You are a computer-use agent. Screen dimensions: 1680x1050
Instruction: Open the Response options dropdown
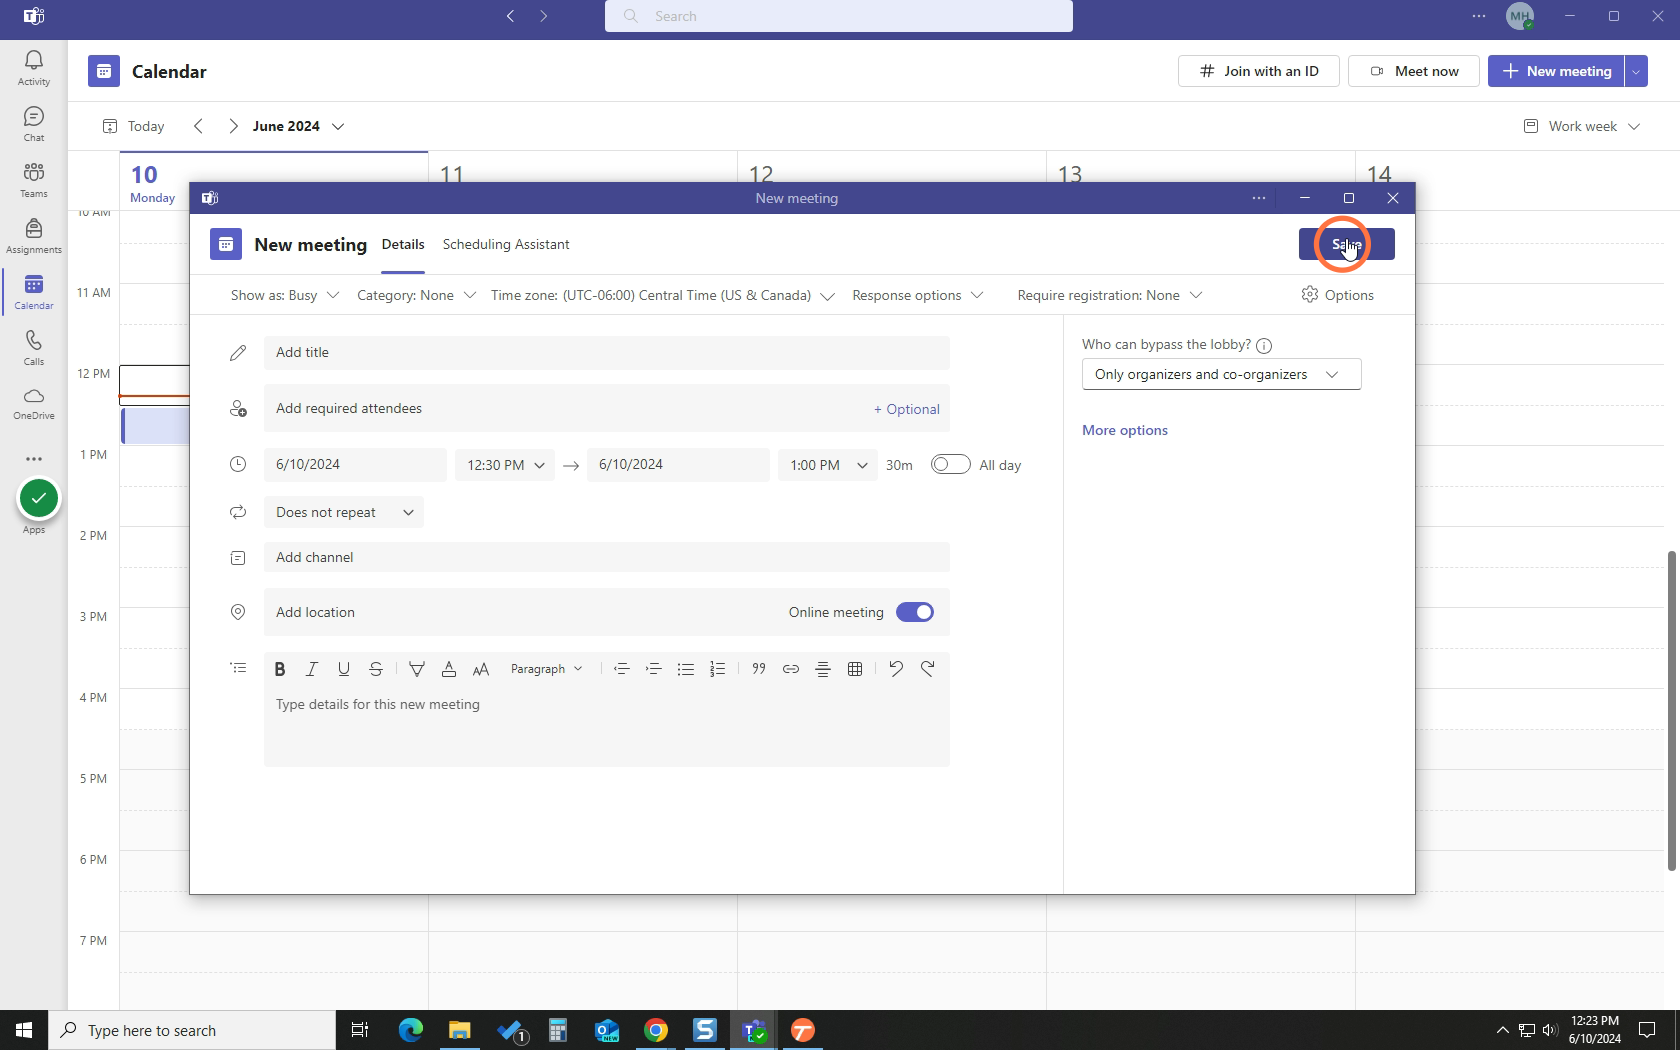point(917,295)
